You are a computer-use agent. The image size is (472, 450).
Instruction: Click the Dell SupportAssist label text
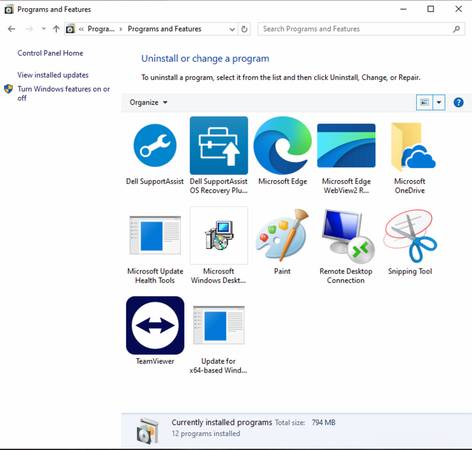155,181
